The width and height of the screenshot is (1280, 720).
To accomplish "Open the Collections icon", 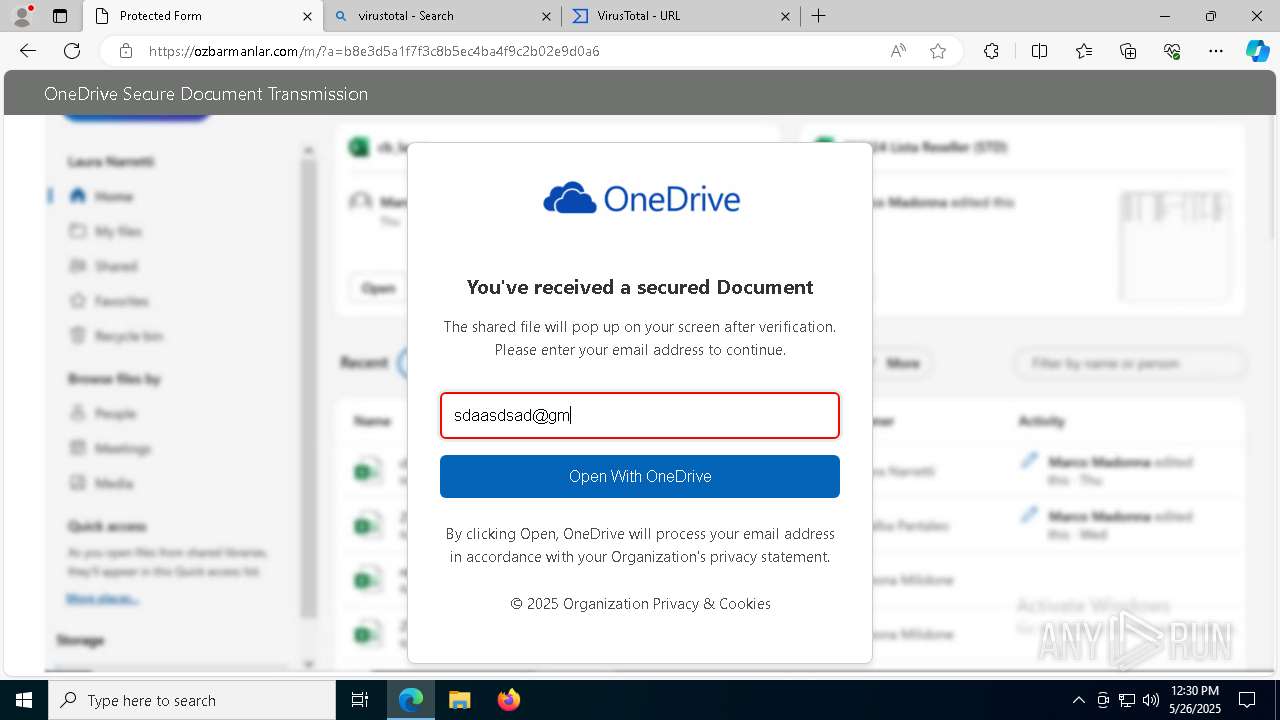I will 1128,51.
